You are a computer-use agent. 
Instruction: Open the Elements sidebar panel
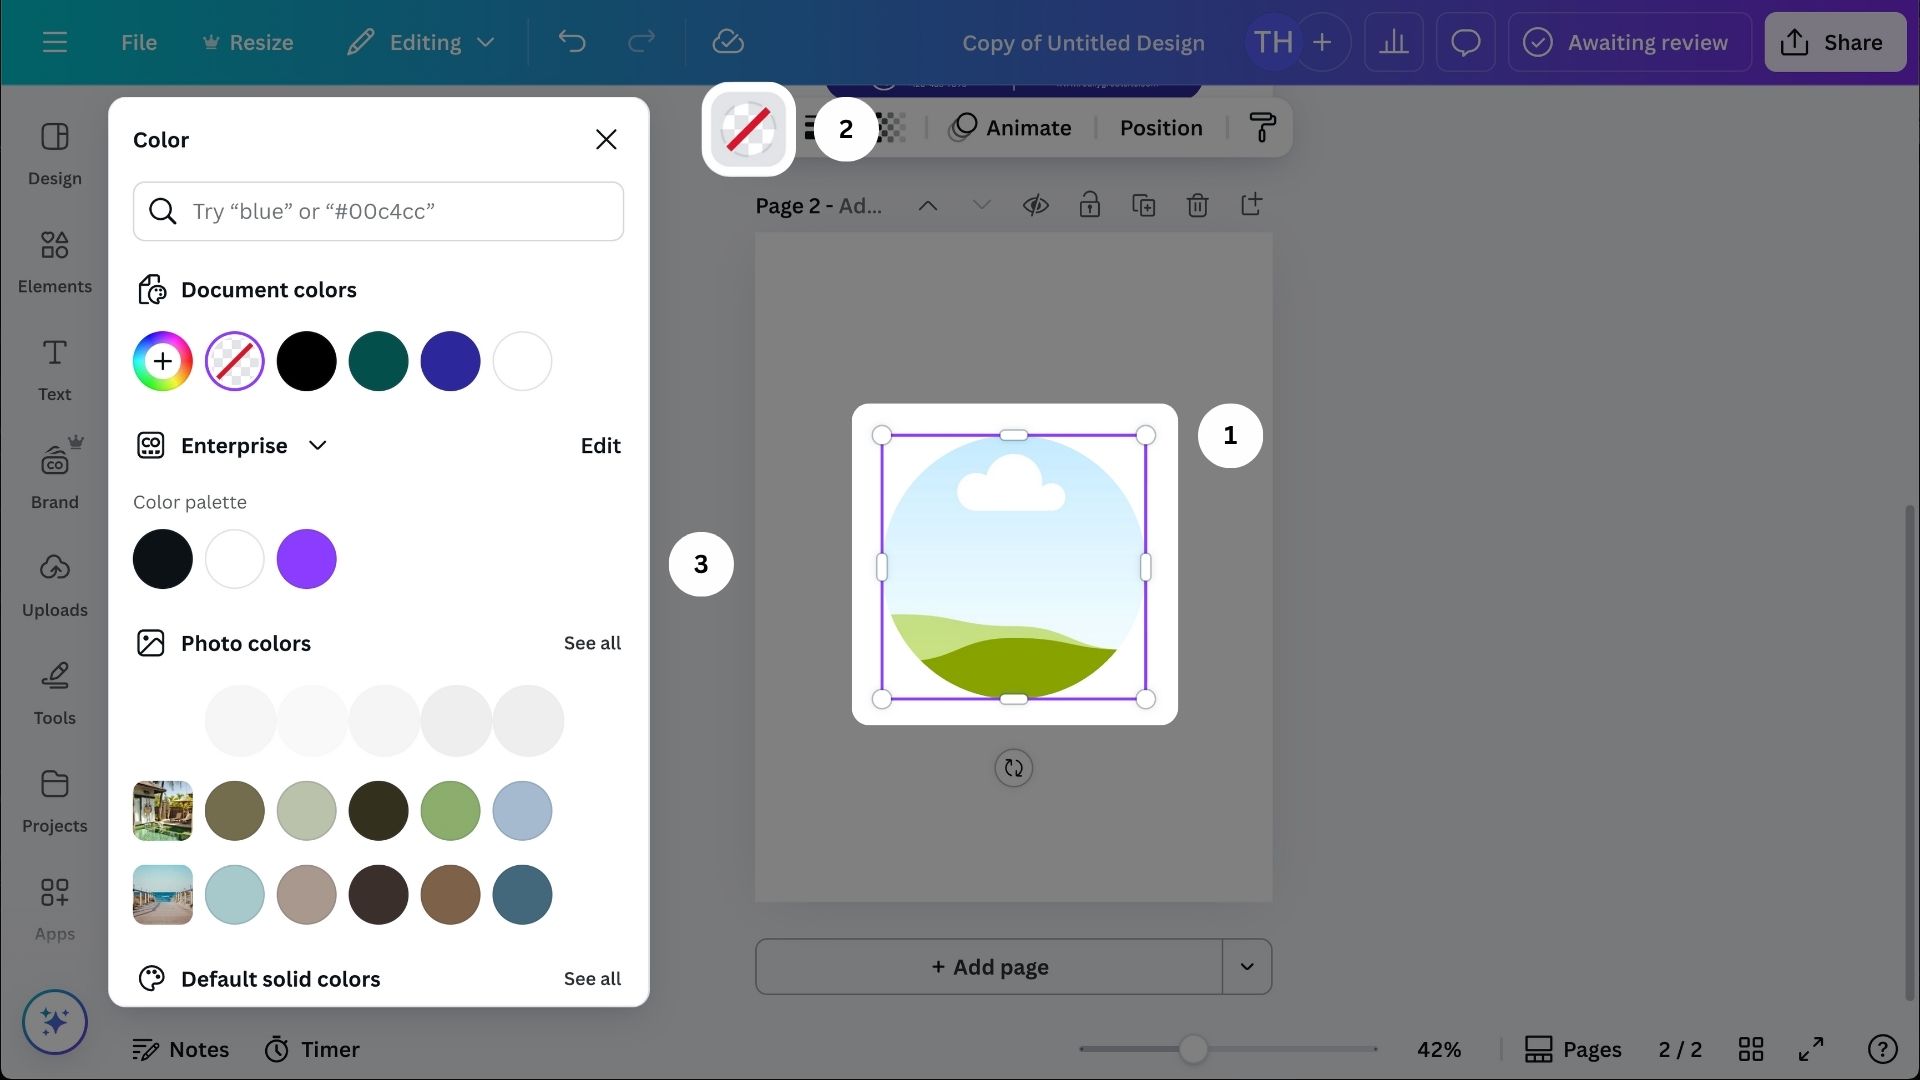tap(54, 262)
